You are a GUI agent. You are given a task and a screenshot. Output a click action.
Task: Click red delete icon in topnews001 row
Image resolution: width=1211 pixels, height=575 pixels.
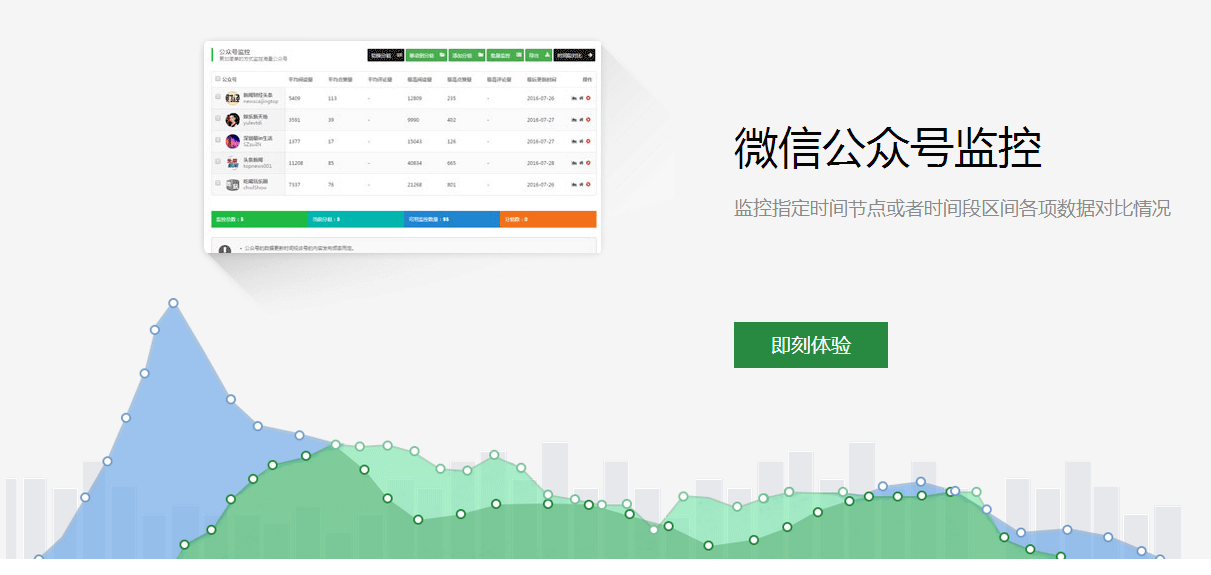[588, 162]
